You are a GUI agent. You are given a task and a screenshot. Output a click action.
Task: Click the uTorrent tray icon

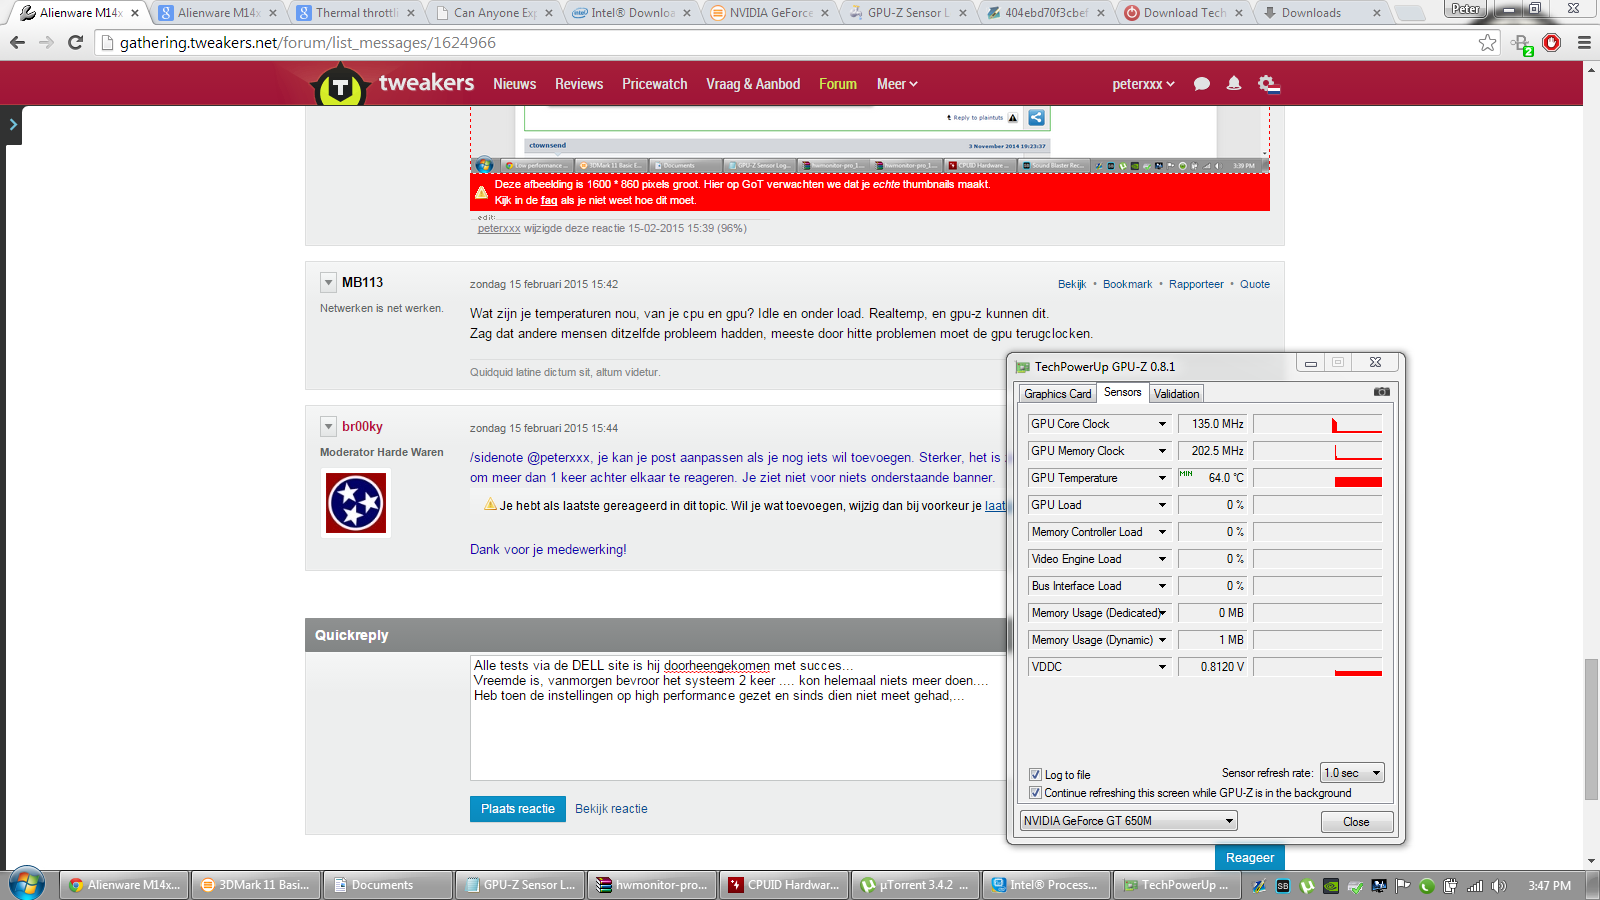[1307, 886]
